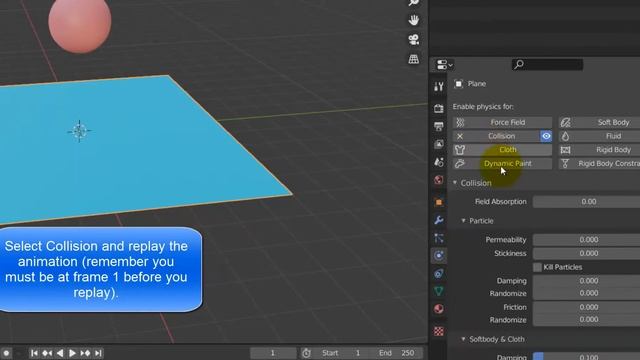Play the animation in reverse
Screen dimensions: 640x360
[60, 353]
